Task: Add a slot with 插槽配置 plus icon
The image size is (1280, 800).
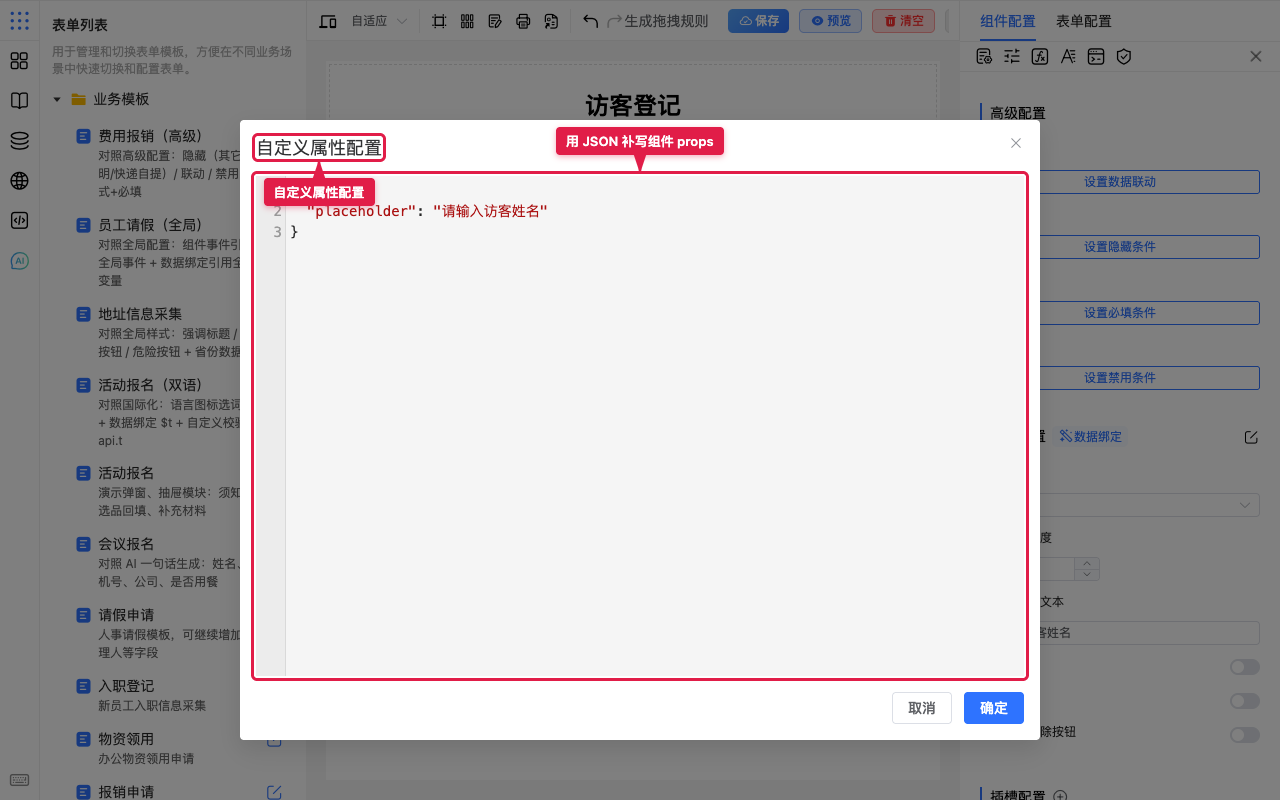Action: click(1061, 796)
